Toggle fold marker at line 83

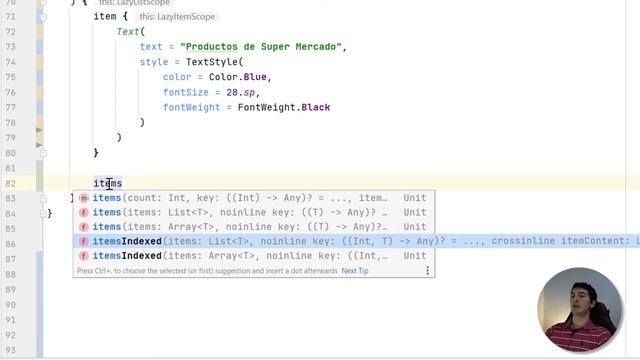click(x=43, y=198)
